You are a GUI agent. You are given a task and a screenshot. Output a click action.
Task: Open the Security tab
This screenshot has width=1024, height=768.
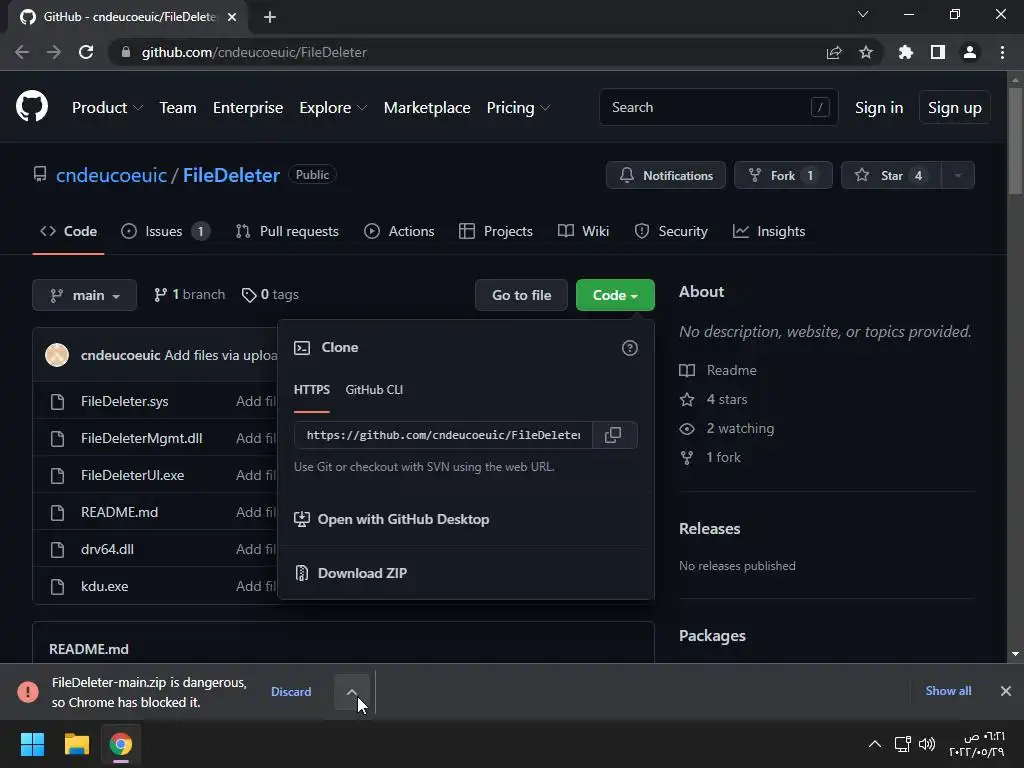click(671, 231)
